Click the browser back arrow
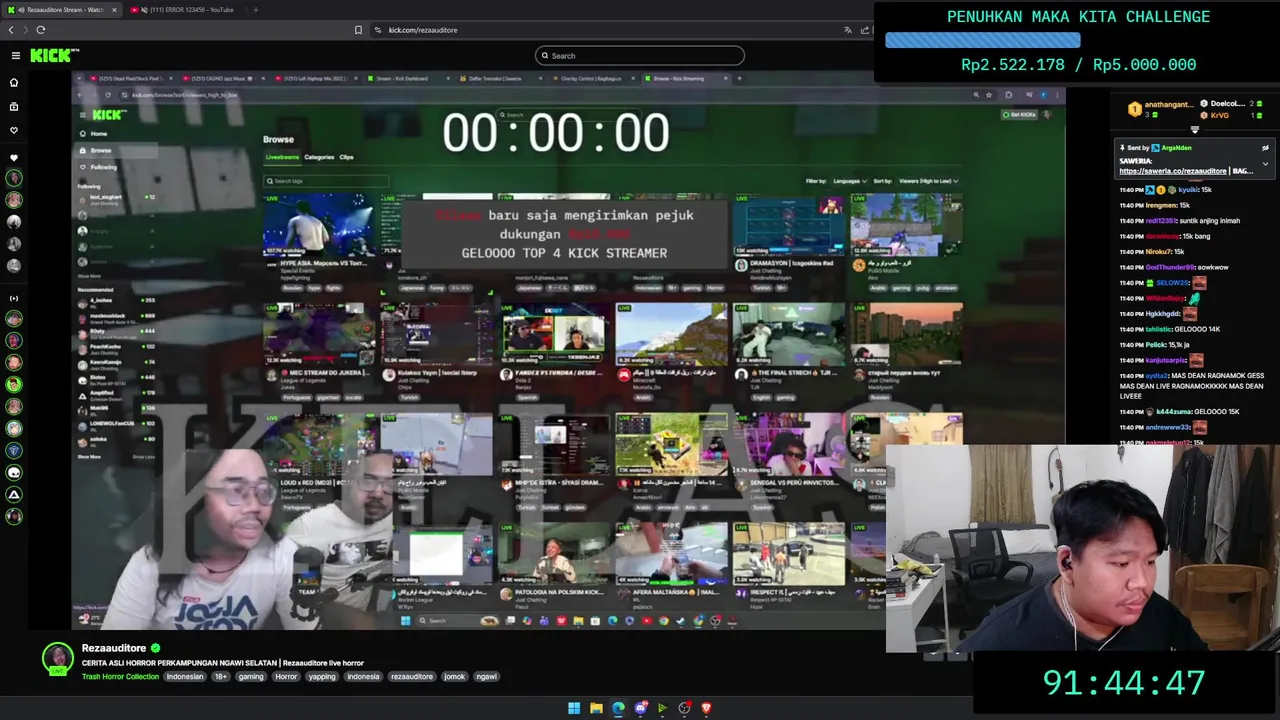 [11, 30]
